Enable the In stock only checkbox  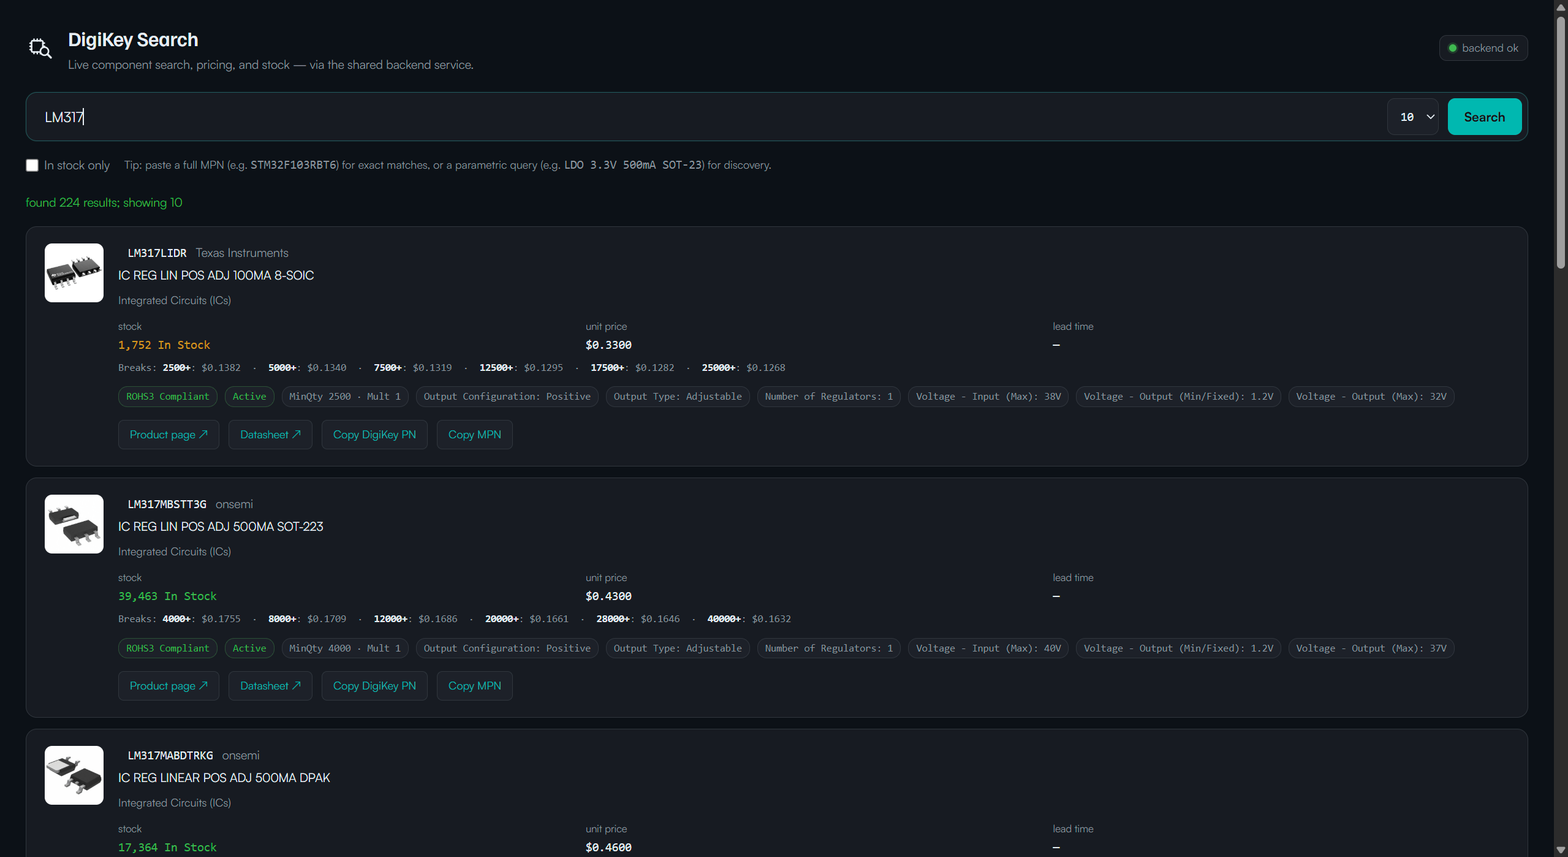click(32, 165)
